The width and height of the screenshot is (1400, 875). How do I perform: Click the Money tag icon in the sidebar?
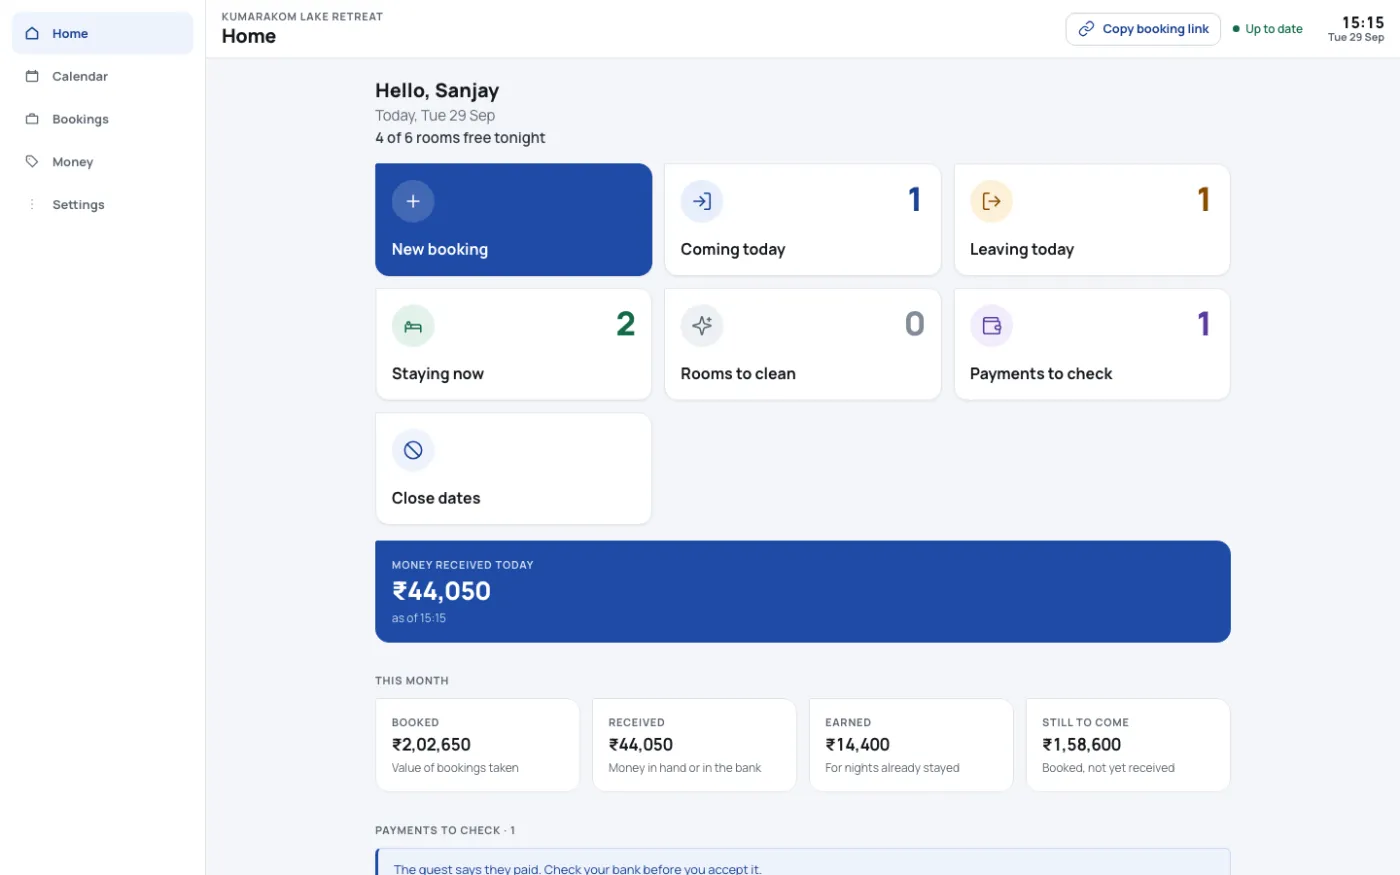[x=32, y=161]
